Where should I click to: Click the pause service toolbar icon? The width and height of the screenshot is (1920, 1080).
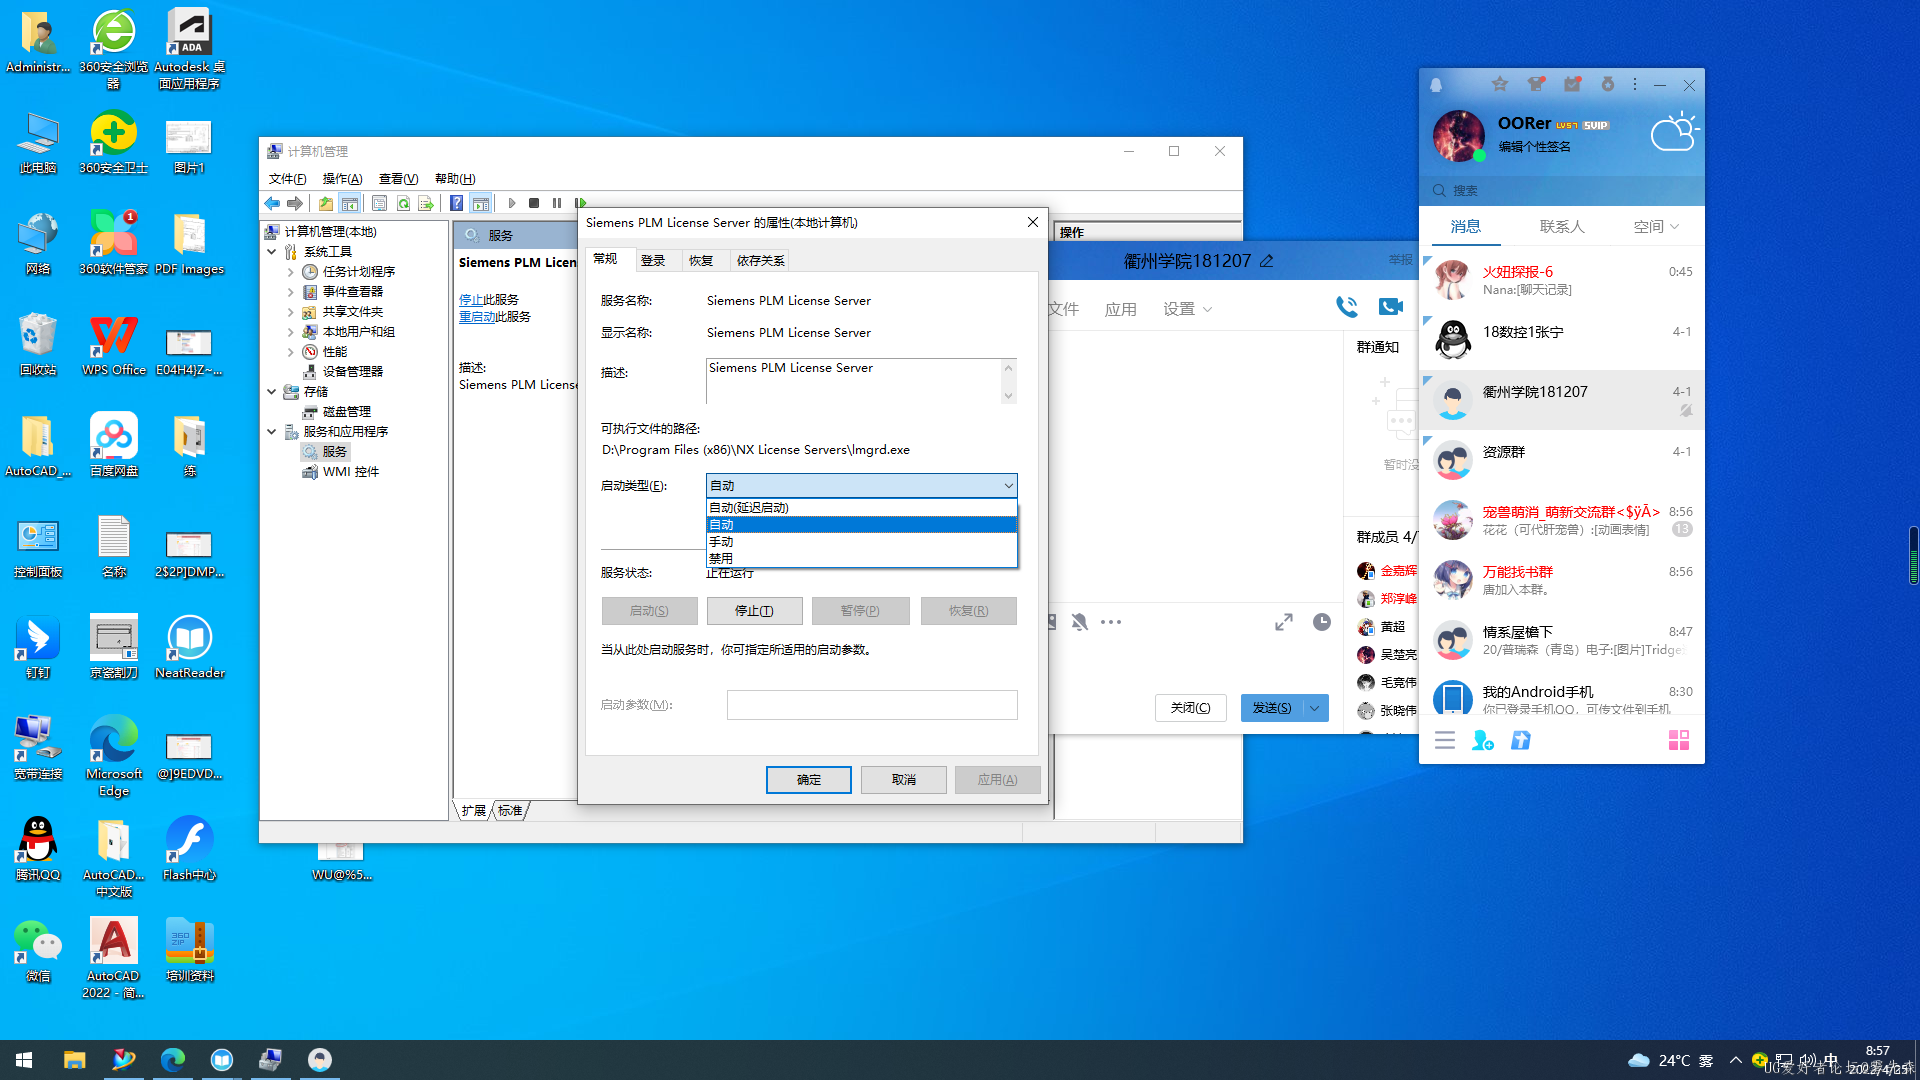(557, 203)
